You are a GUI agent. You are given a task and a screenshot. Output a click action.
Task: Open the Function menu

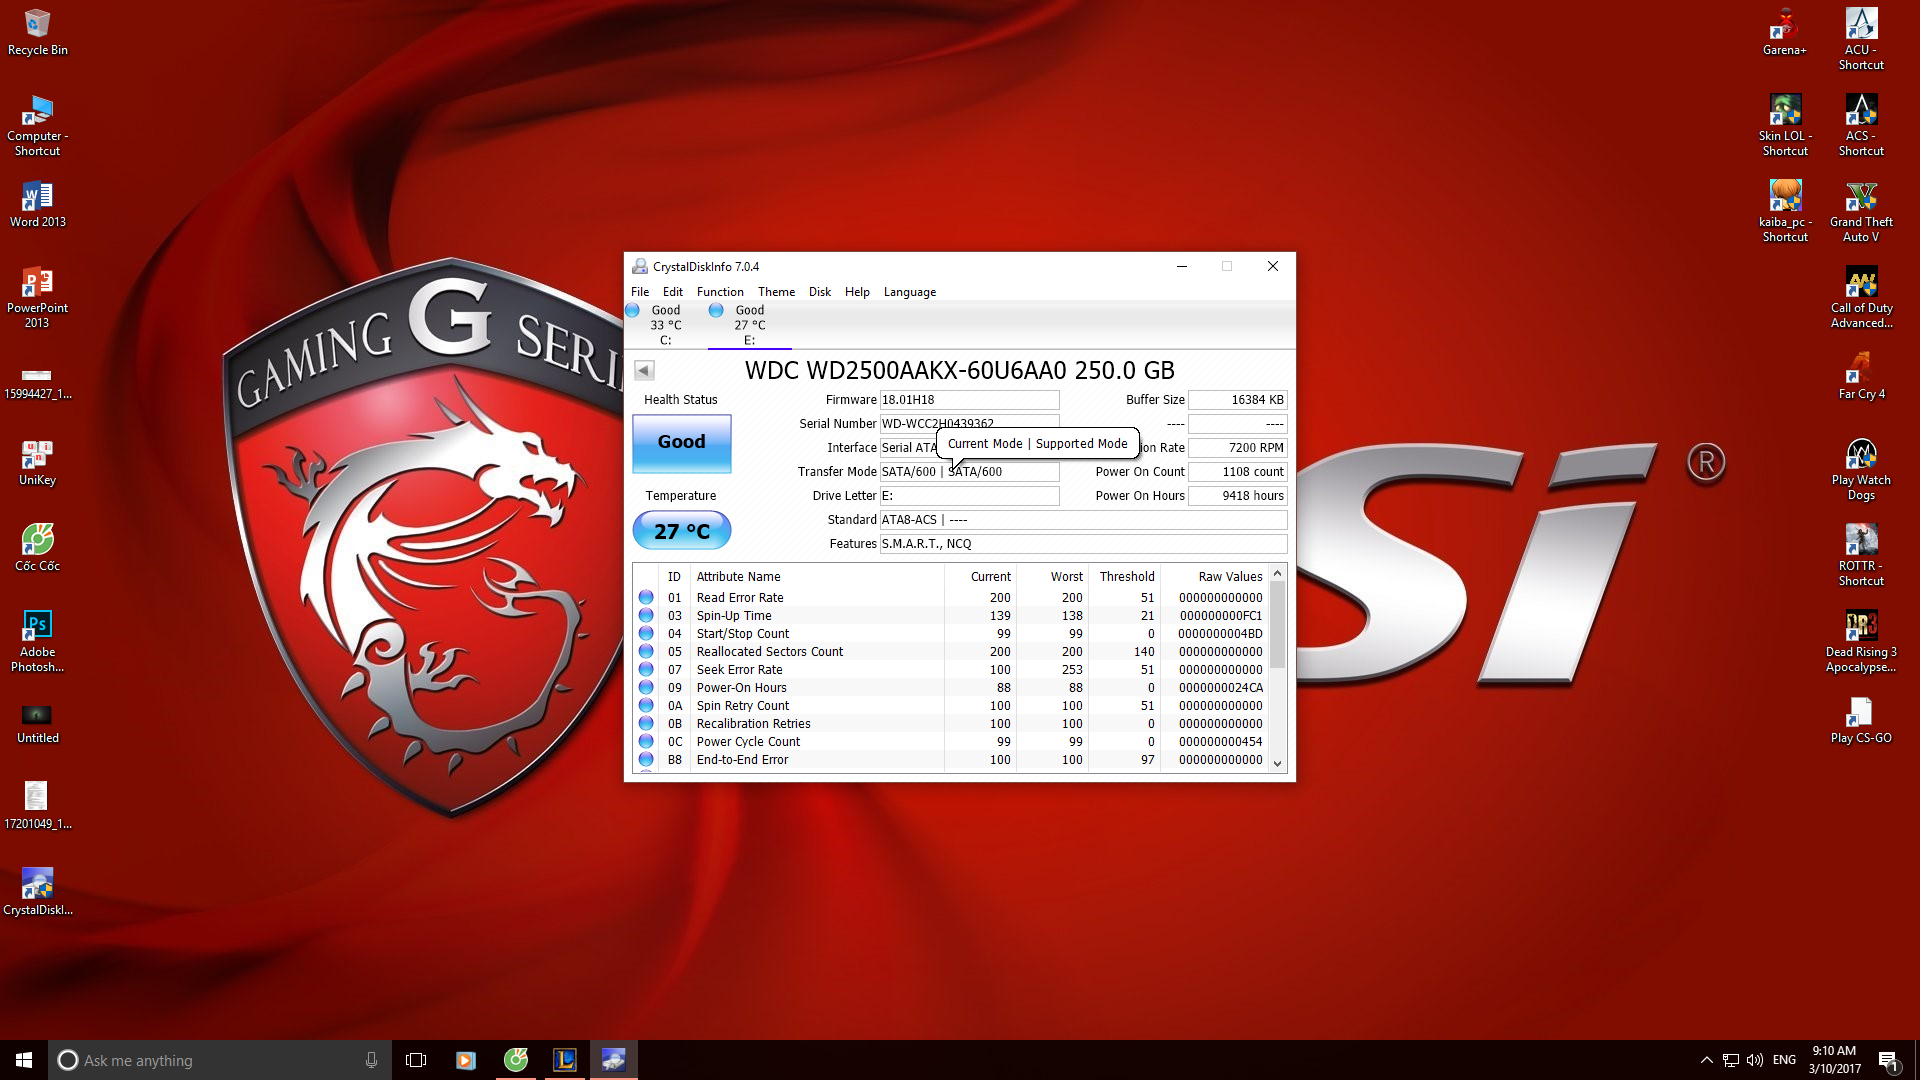(720, 292)
